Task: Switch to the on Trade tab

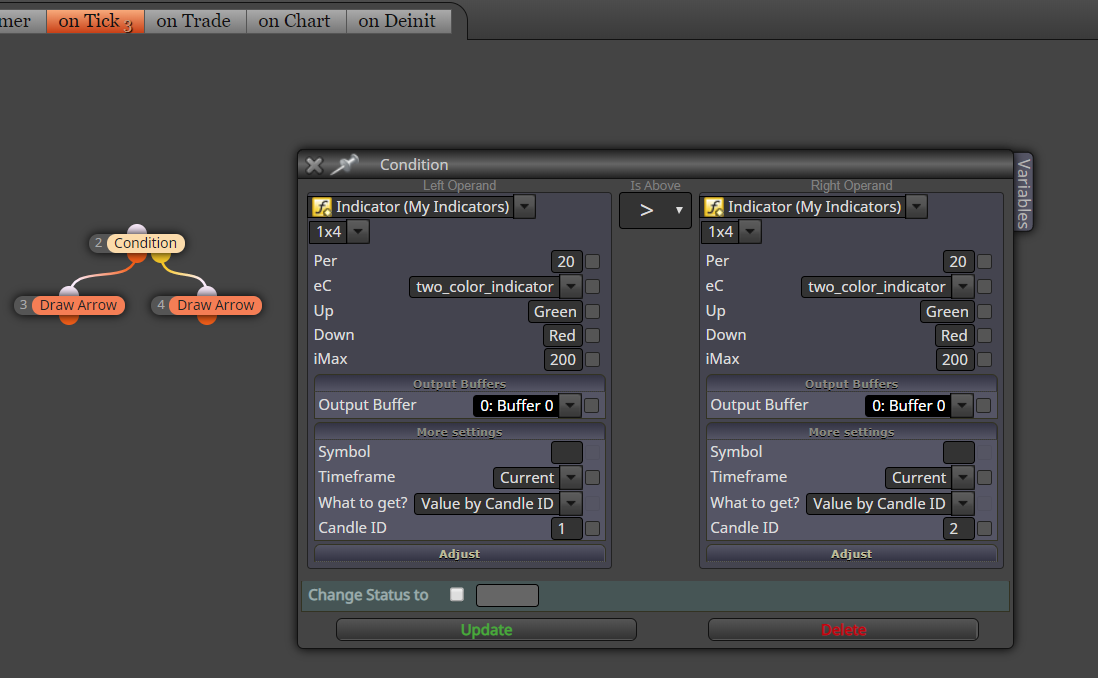Action: pos(194,21)
